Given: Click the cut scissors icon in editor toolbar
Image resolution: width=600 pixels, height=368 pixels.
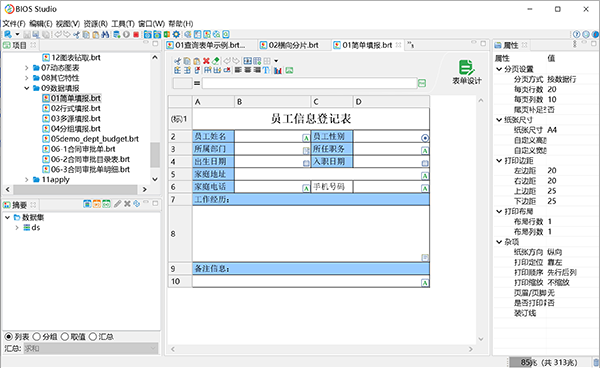Looking at the screenshot, I should [177, 61].
